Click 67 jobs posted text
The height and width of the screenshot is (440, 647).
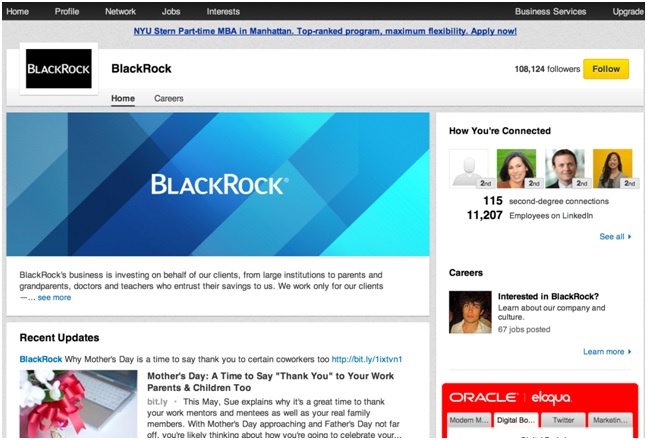[x=524, y=329]
